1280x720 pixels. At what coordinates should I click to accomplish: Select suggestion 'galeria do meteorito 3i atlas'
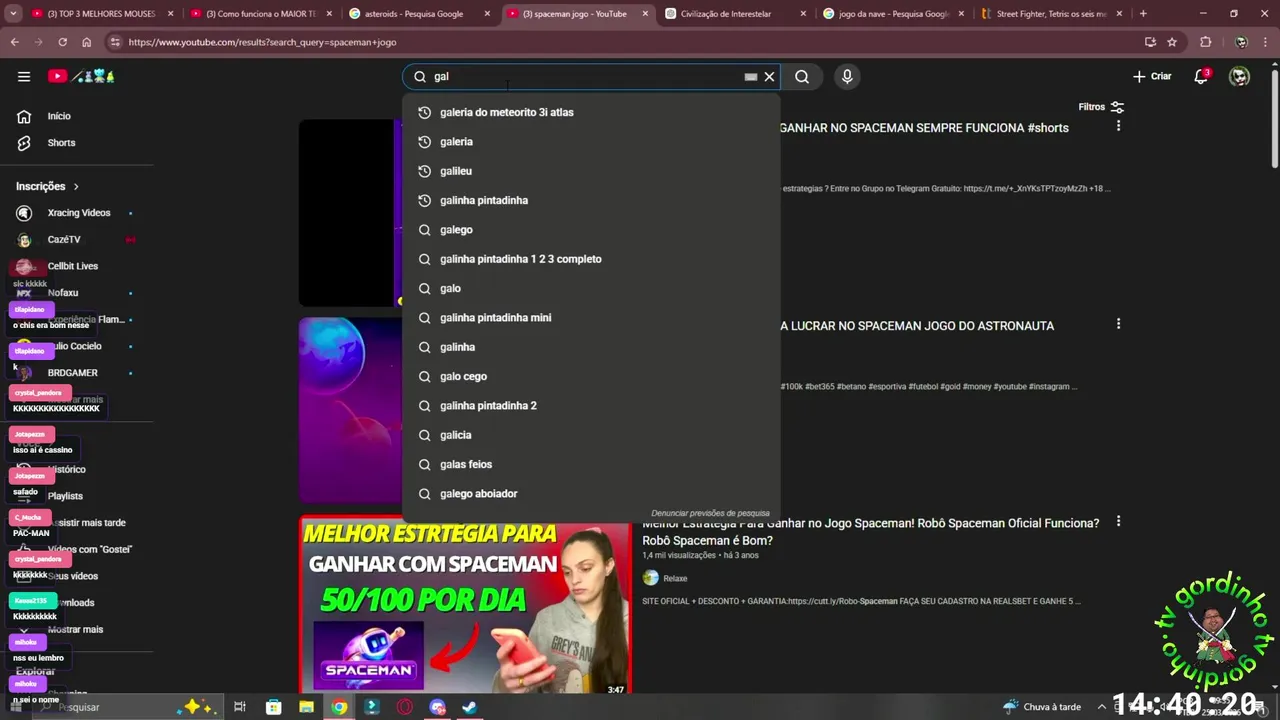[x=591, y=112]
